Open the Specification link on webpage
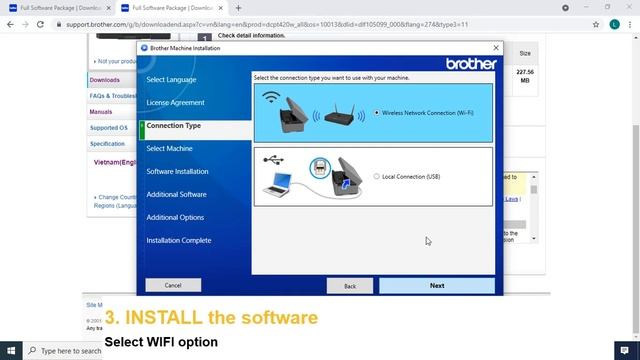 point(107,144)
